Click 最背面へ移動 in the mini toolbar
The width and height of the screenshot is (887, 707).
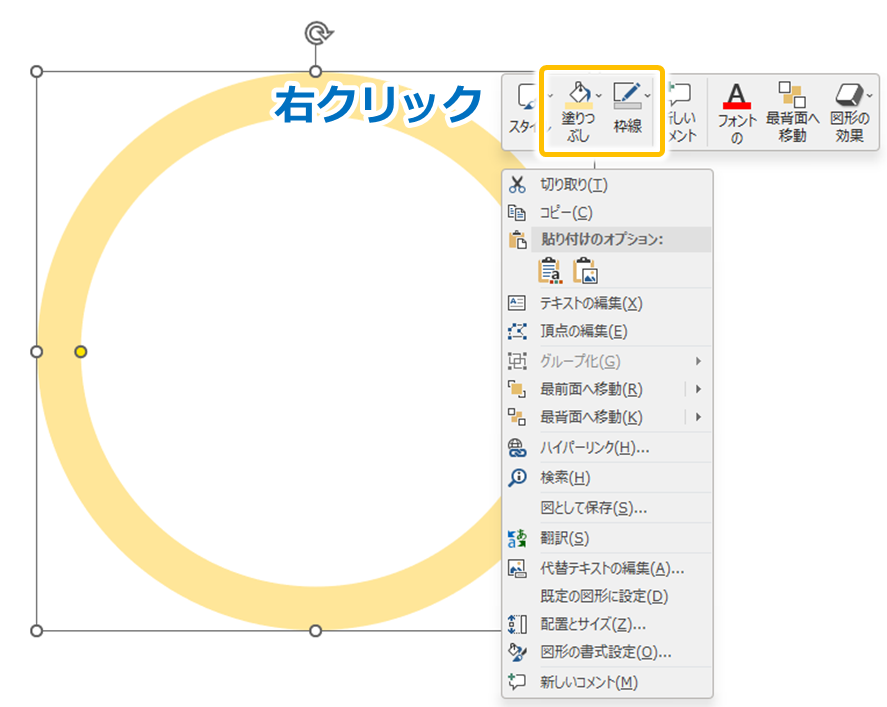click(x=792, y=97)
